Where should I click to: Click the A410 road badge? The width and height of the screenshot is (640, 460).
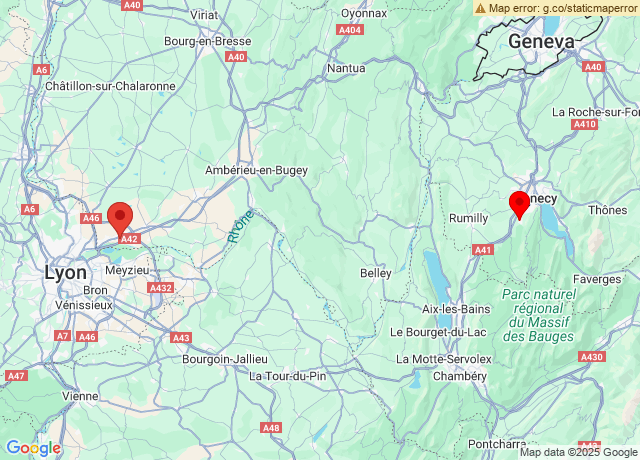(x=584, y=124)
